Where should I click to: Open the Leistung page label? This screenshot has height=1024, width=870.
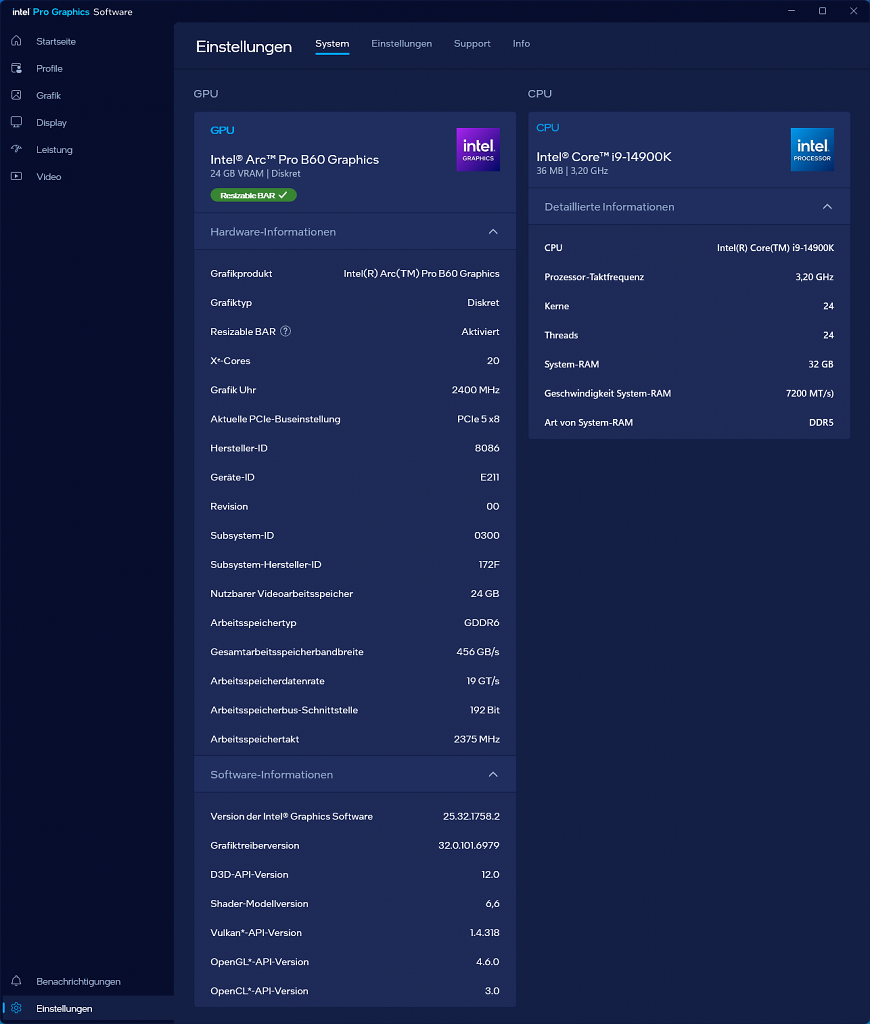(x=54, y=150)
